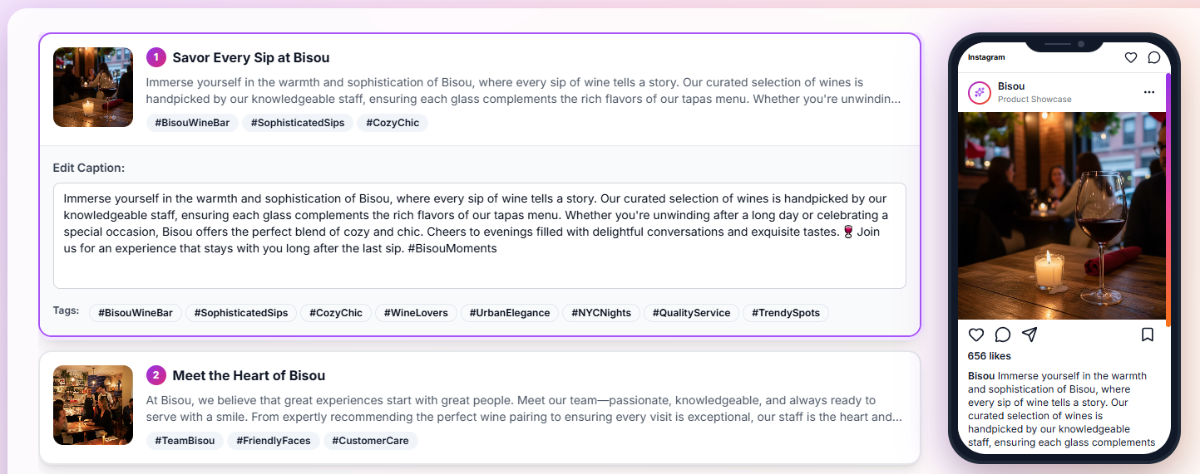Screen dimensions: 1200x474
Task: Expand the Meet the Heart of Bisou card
Action: 248,376
